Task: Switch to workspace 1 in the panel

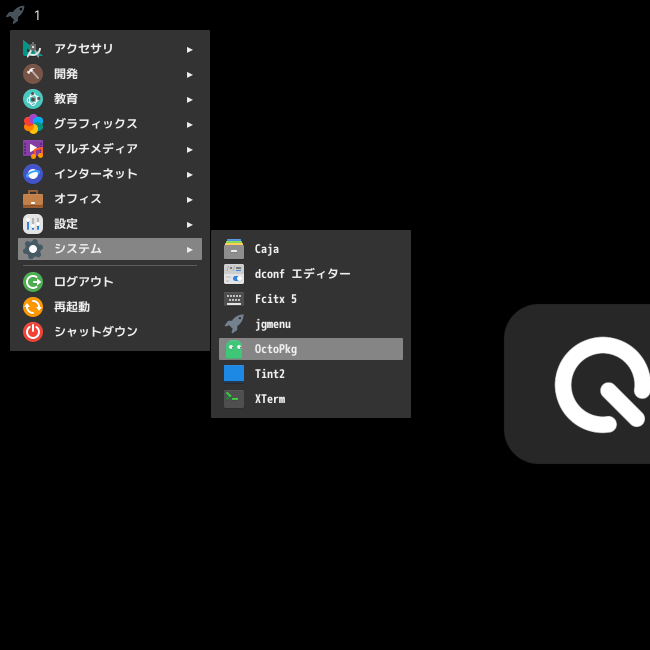Action: click(x=37, y=15)
